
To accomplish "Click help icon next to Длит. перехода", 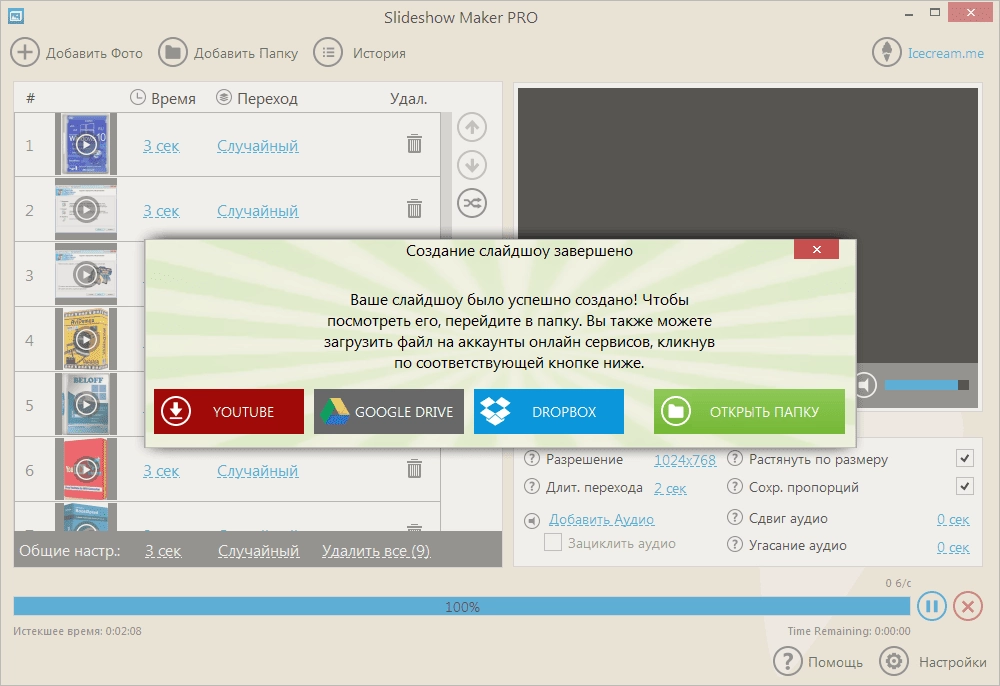I will click(x=532, y=486).
